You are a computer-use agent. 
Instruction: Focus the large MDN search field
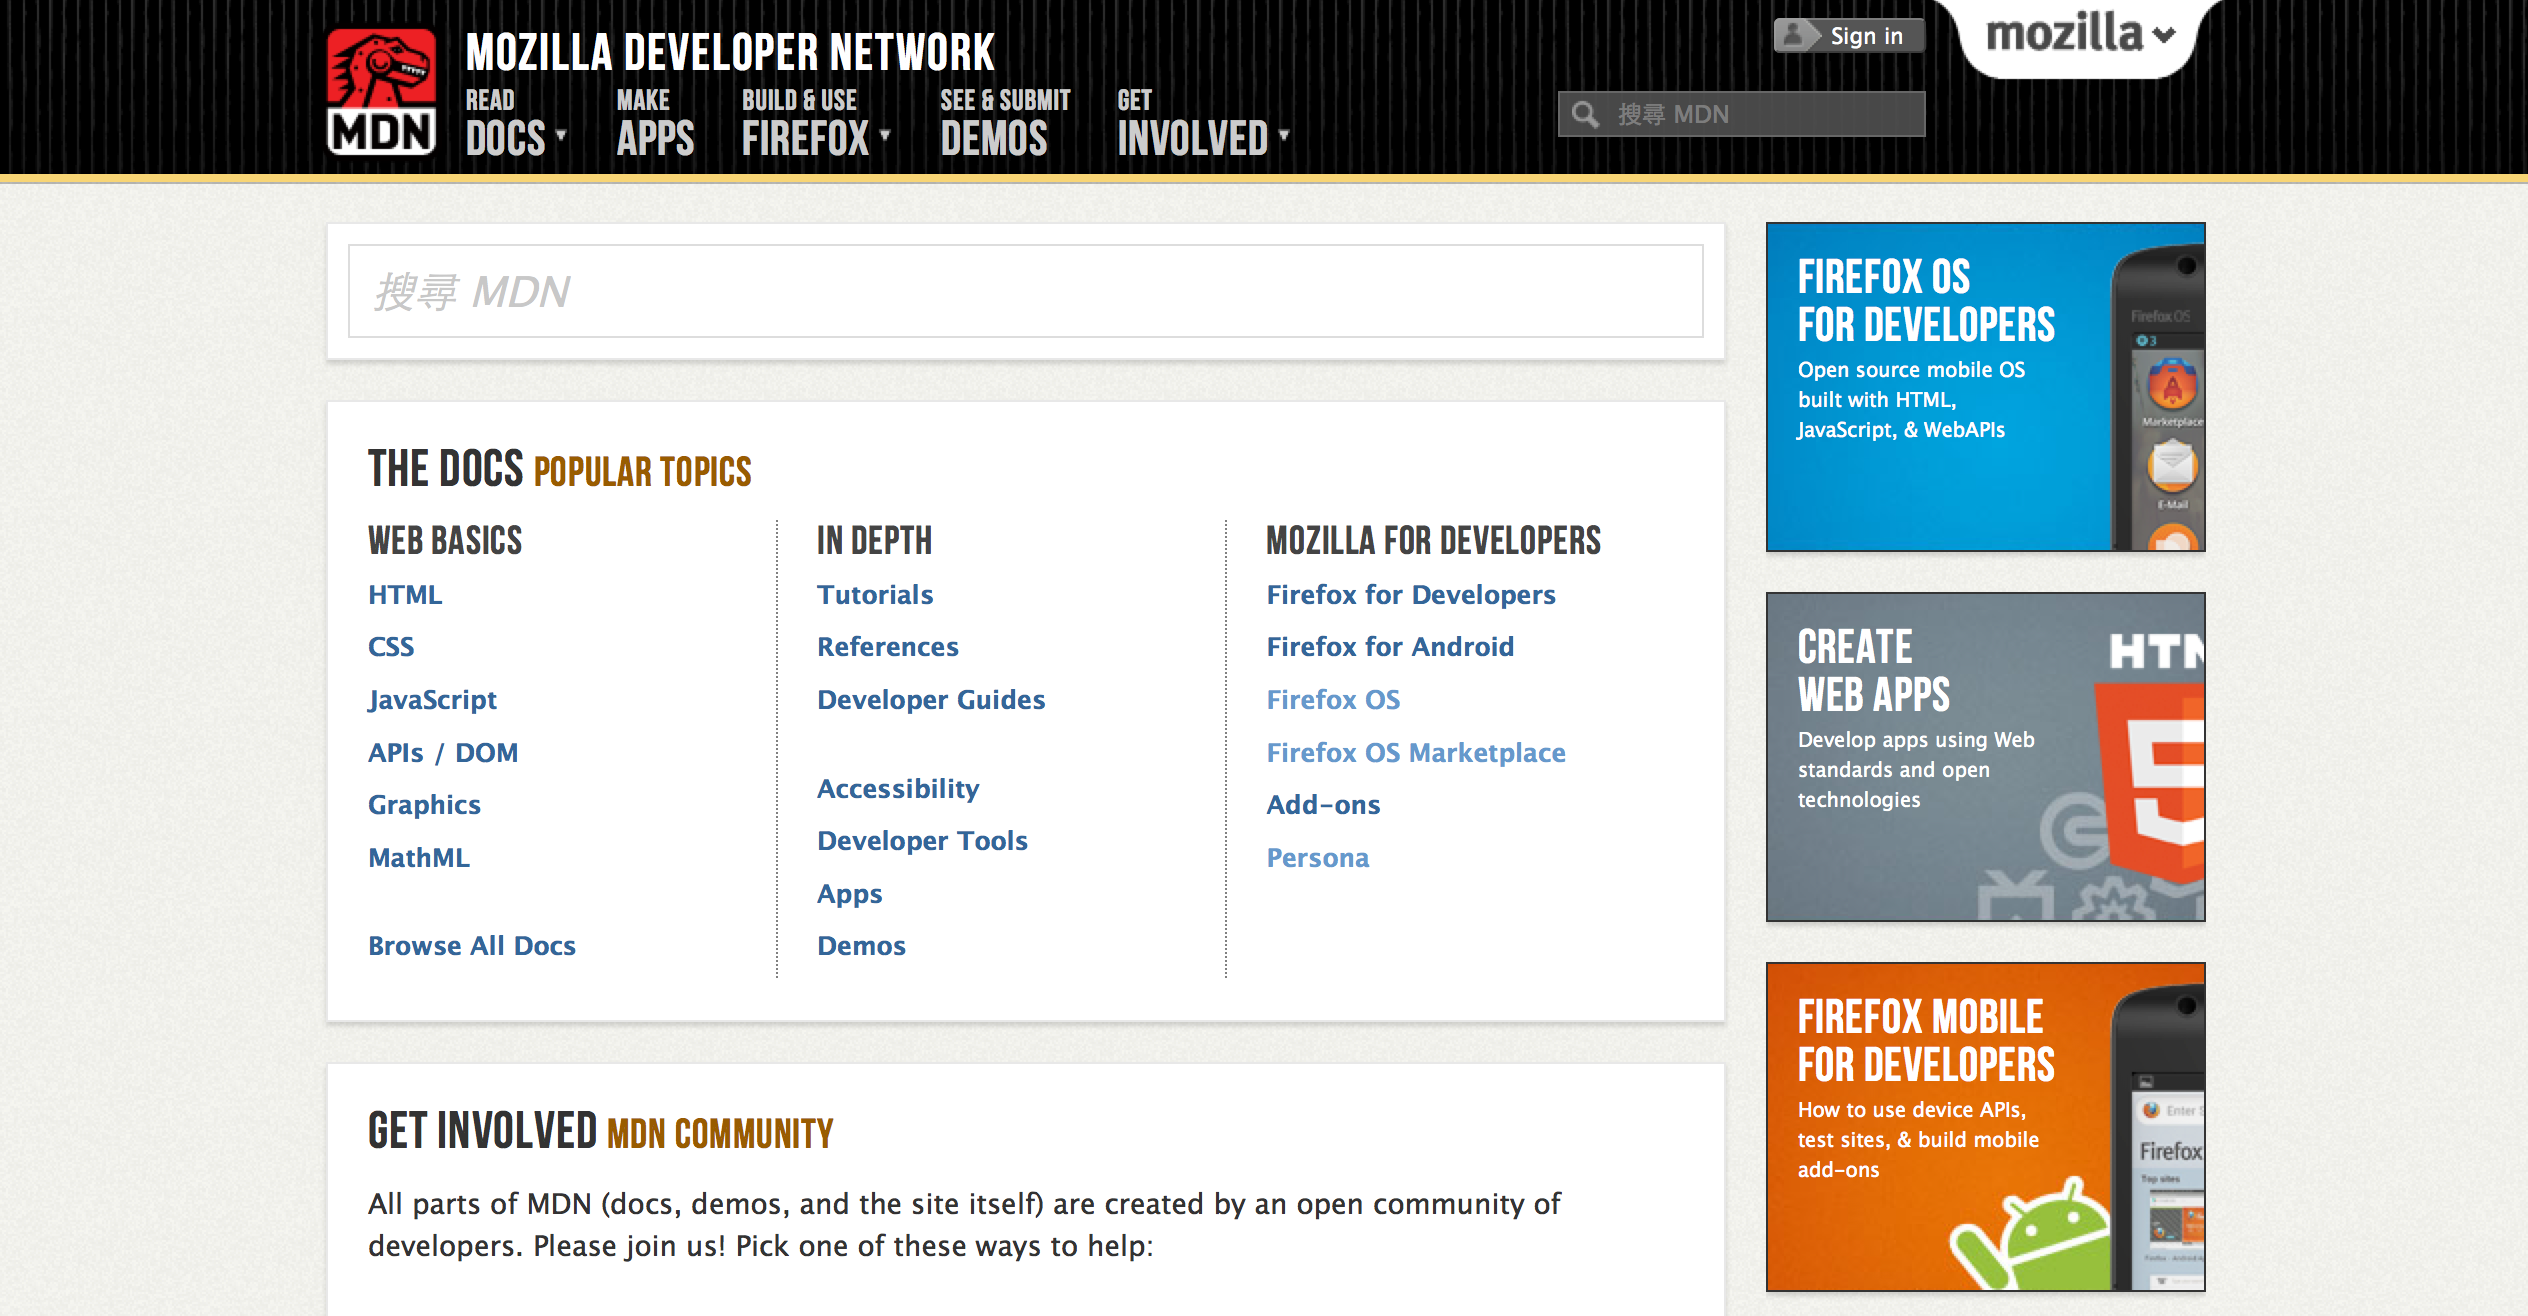click(x=1025, y=291)
